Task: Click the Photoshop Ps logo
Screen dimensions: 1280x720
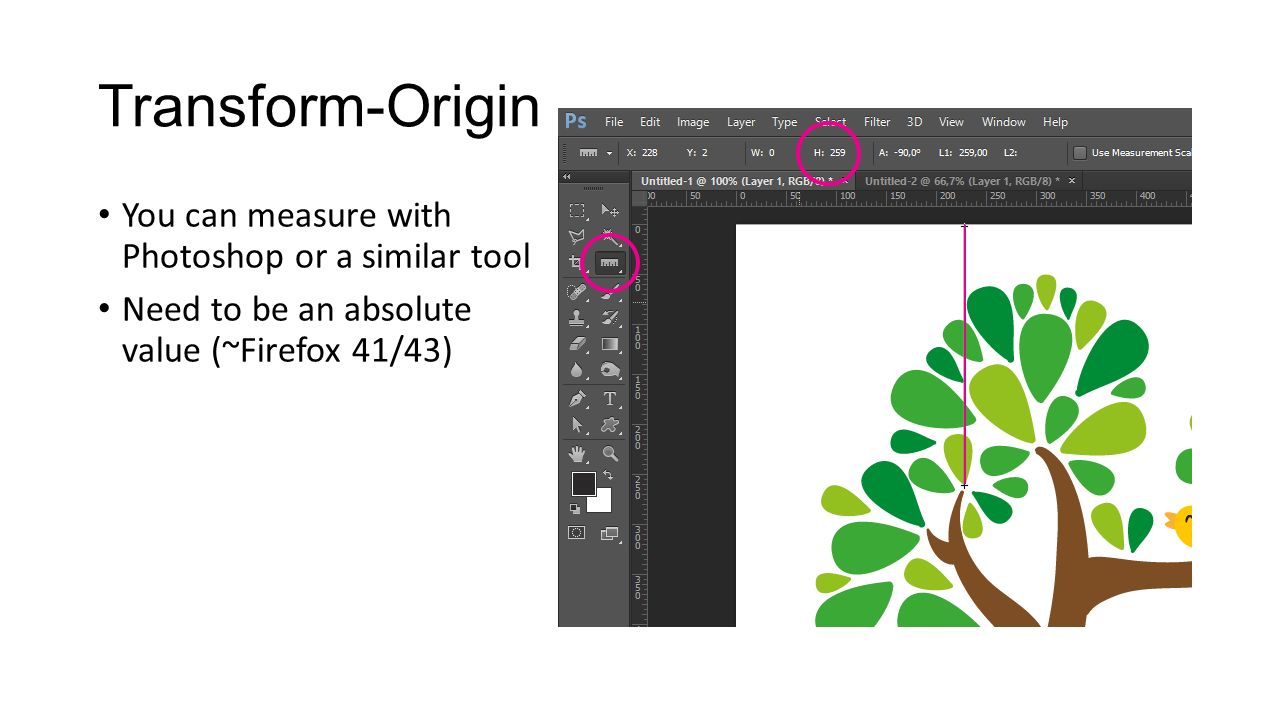Action: pyautogui.click(x=576, y=121)
